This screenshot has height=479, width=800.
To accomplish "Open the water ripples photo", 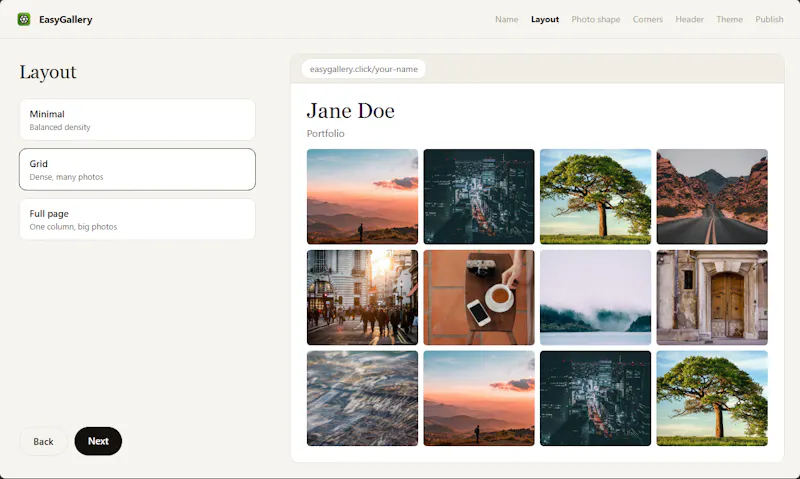I will [362, 398].
